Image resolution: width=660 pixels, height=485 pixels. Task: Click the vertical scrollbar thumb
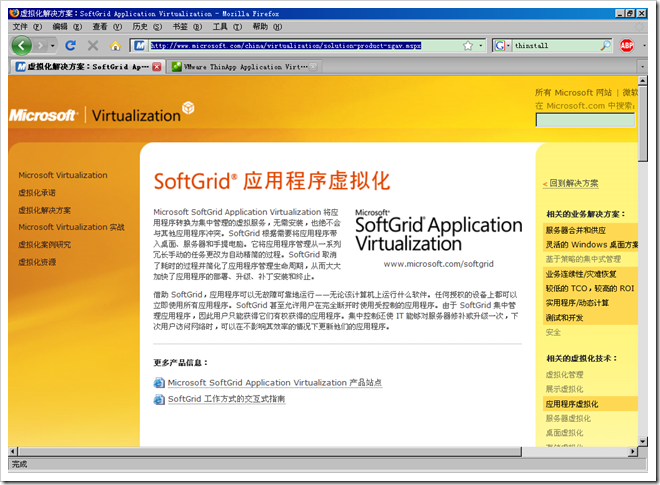pyautogui.click(x=642, y=123)
